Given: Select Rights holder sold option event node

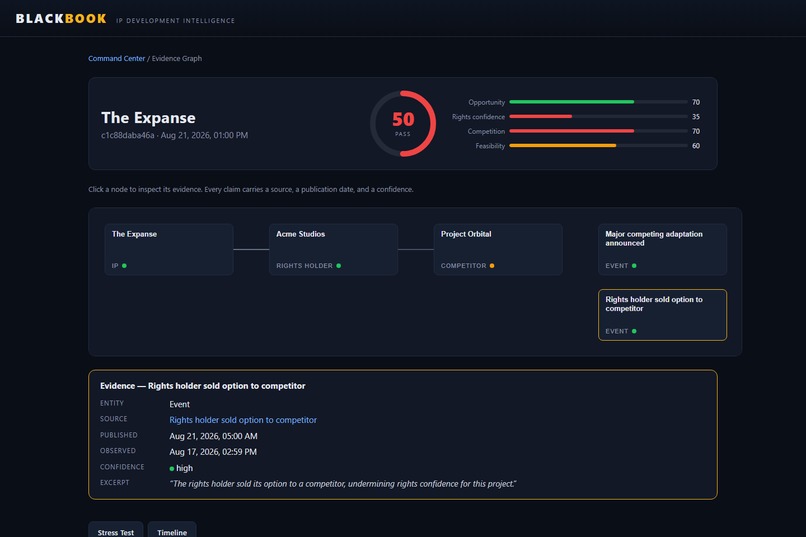Looking at the screenshot, I should [x=662, y=315].
